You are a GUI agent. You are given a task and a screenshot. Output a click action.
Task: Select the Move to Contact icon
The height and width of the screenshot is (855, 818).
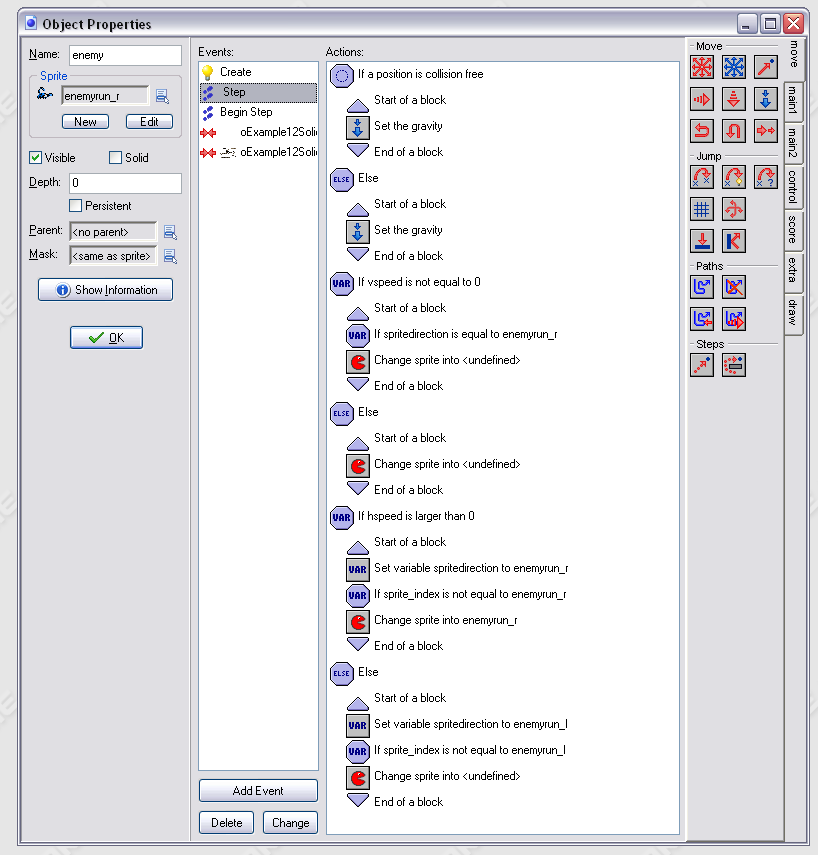click(x=702, y=241)
